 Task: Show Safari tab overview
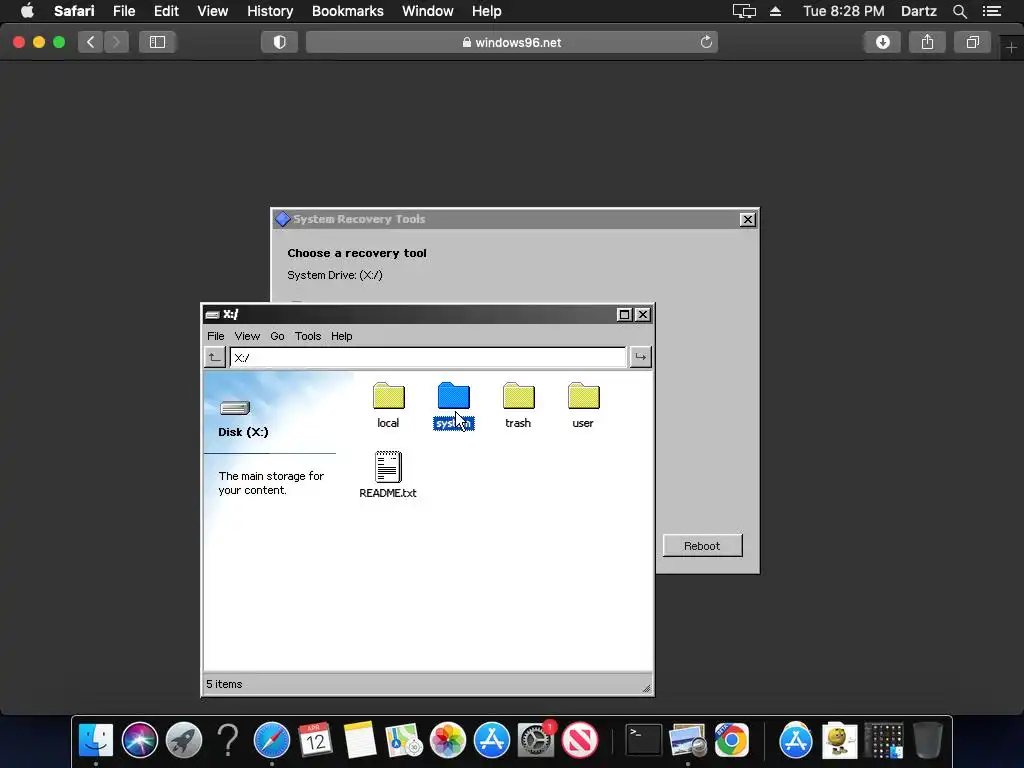point(972,42)
